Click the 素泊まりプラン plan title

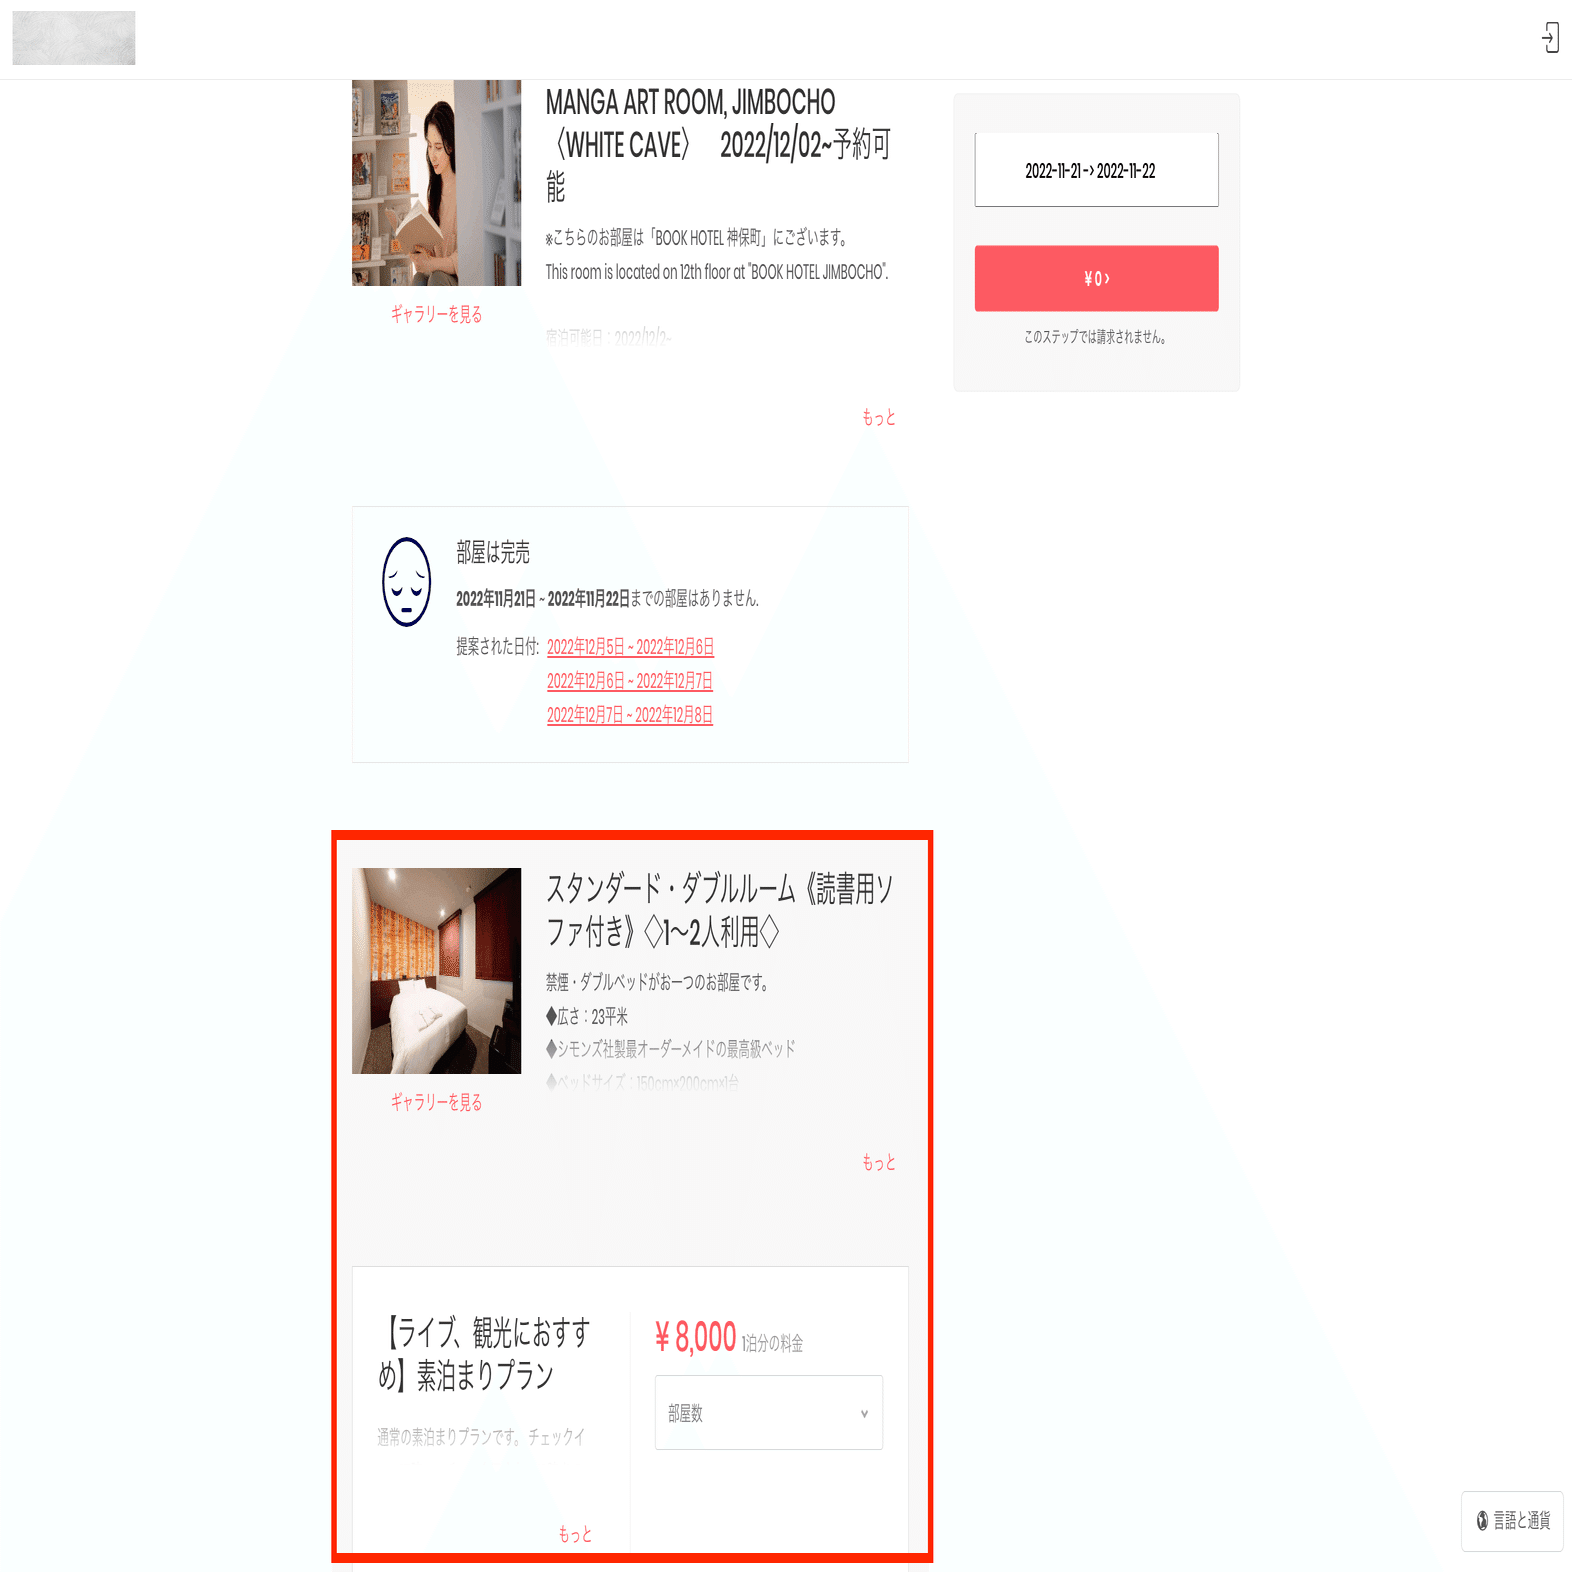(x=484, y=1354)
